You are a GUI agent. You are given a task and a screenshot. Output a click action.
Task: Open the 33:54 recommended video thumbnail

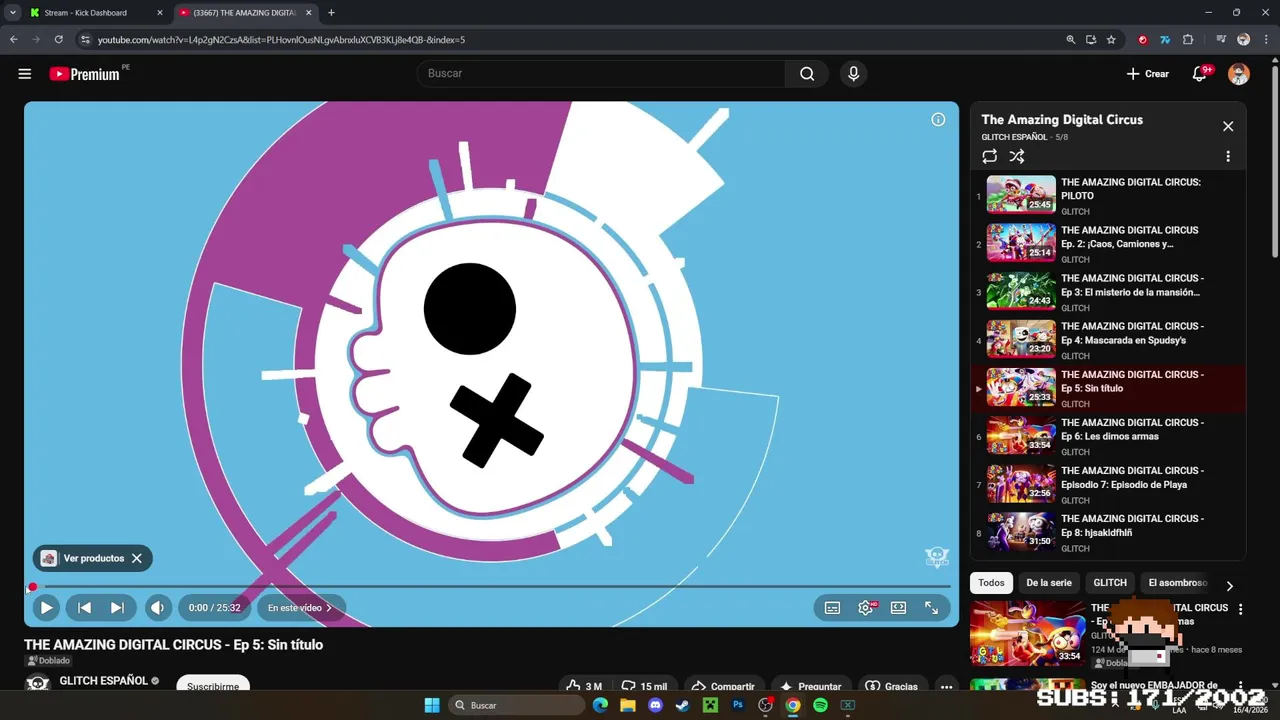(x=1027, y=633)
